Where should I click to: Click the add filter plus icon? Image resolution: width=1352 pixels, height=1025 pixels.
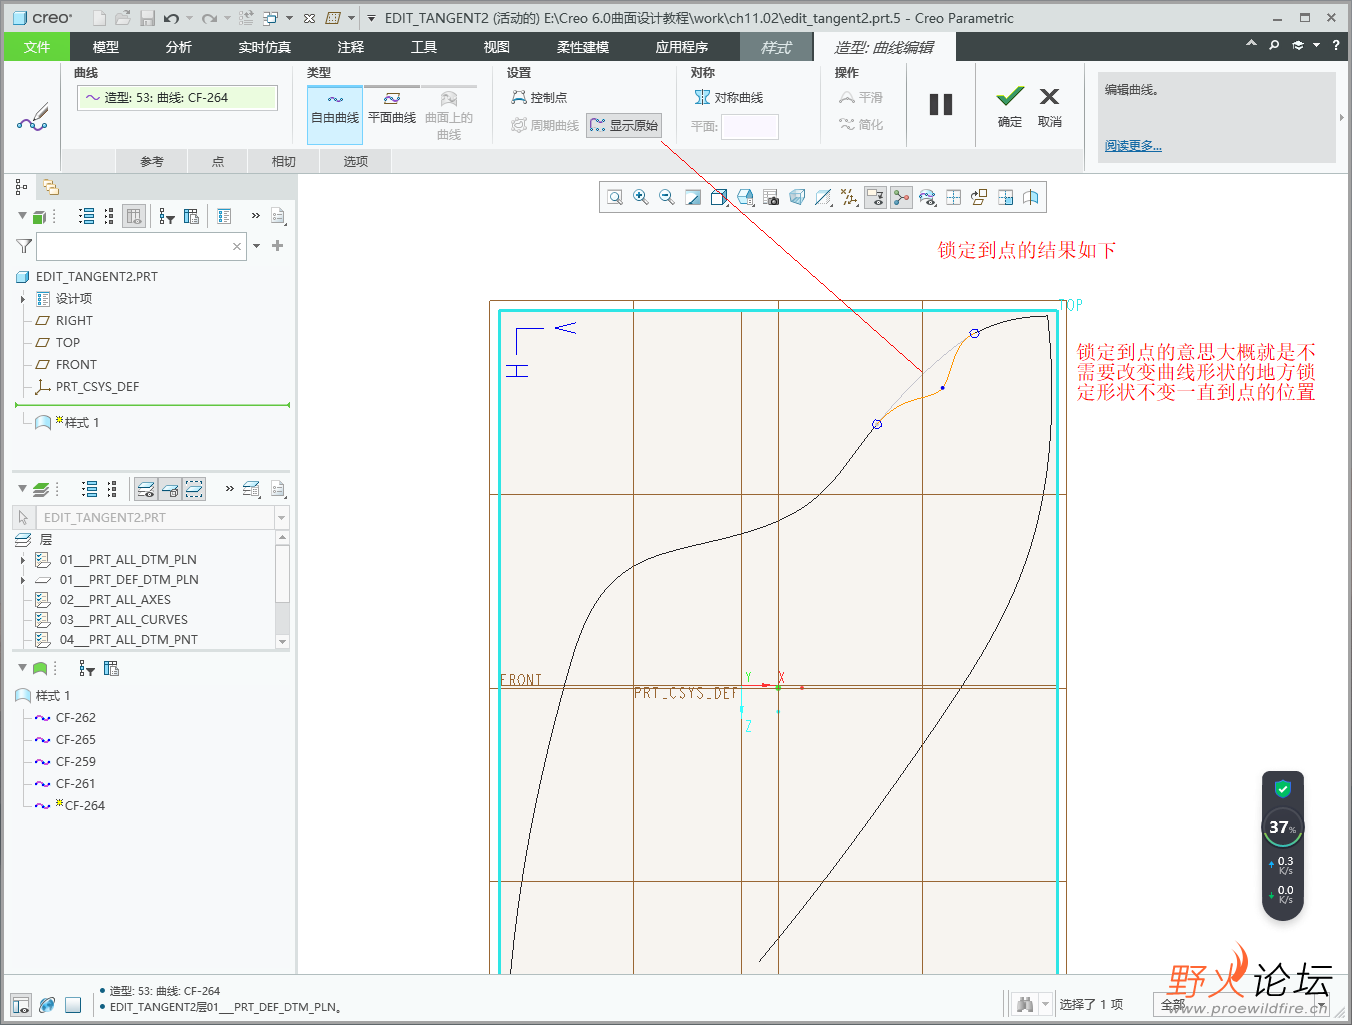pyautogui.click(x=278, y=246)
